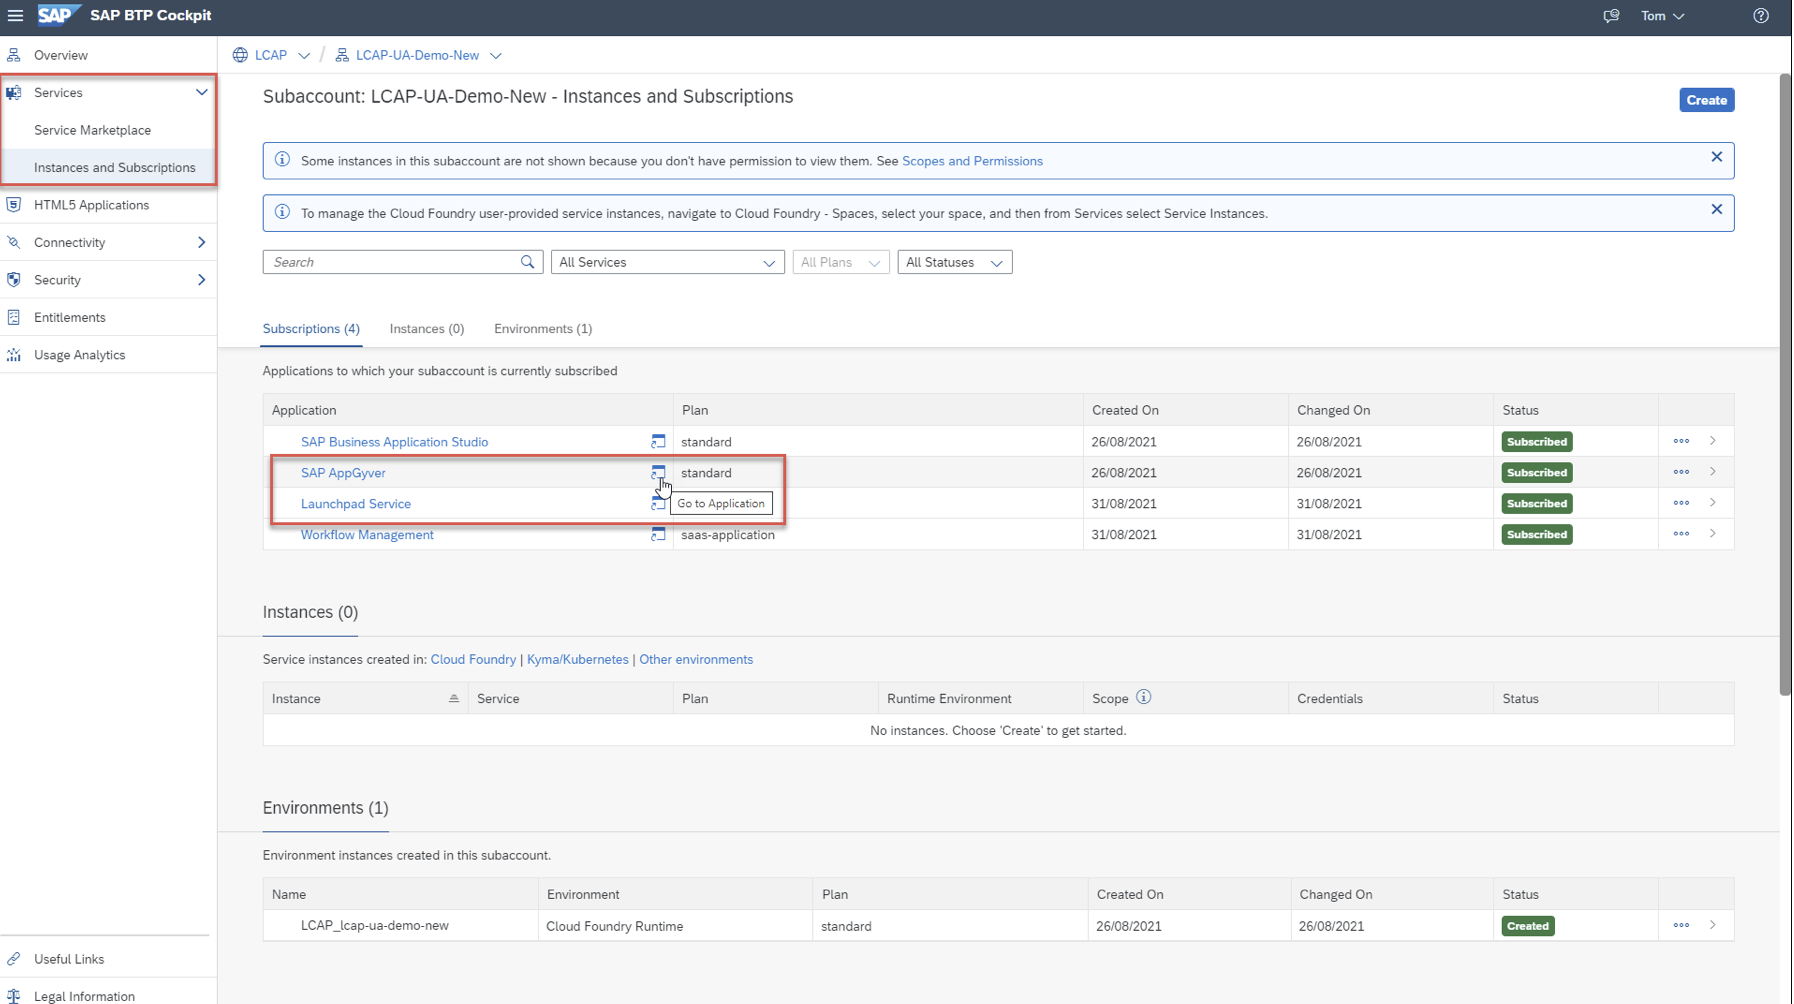Click the Overview sidebar icon
This screenshot has width=1794, height=1004.
tap(14, 55)
